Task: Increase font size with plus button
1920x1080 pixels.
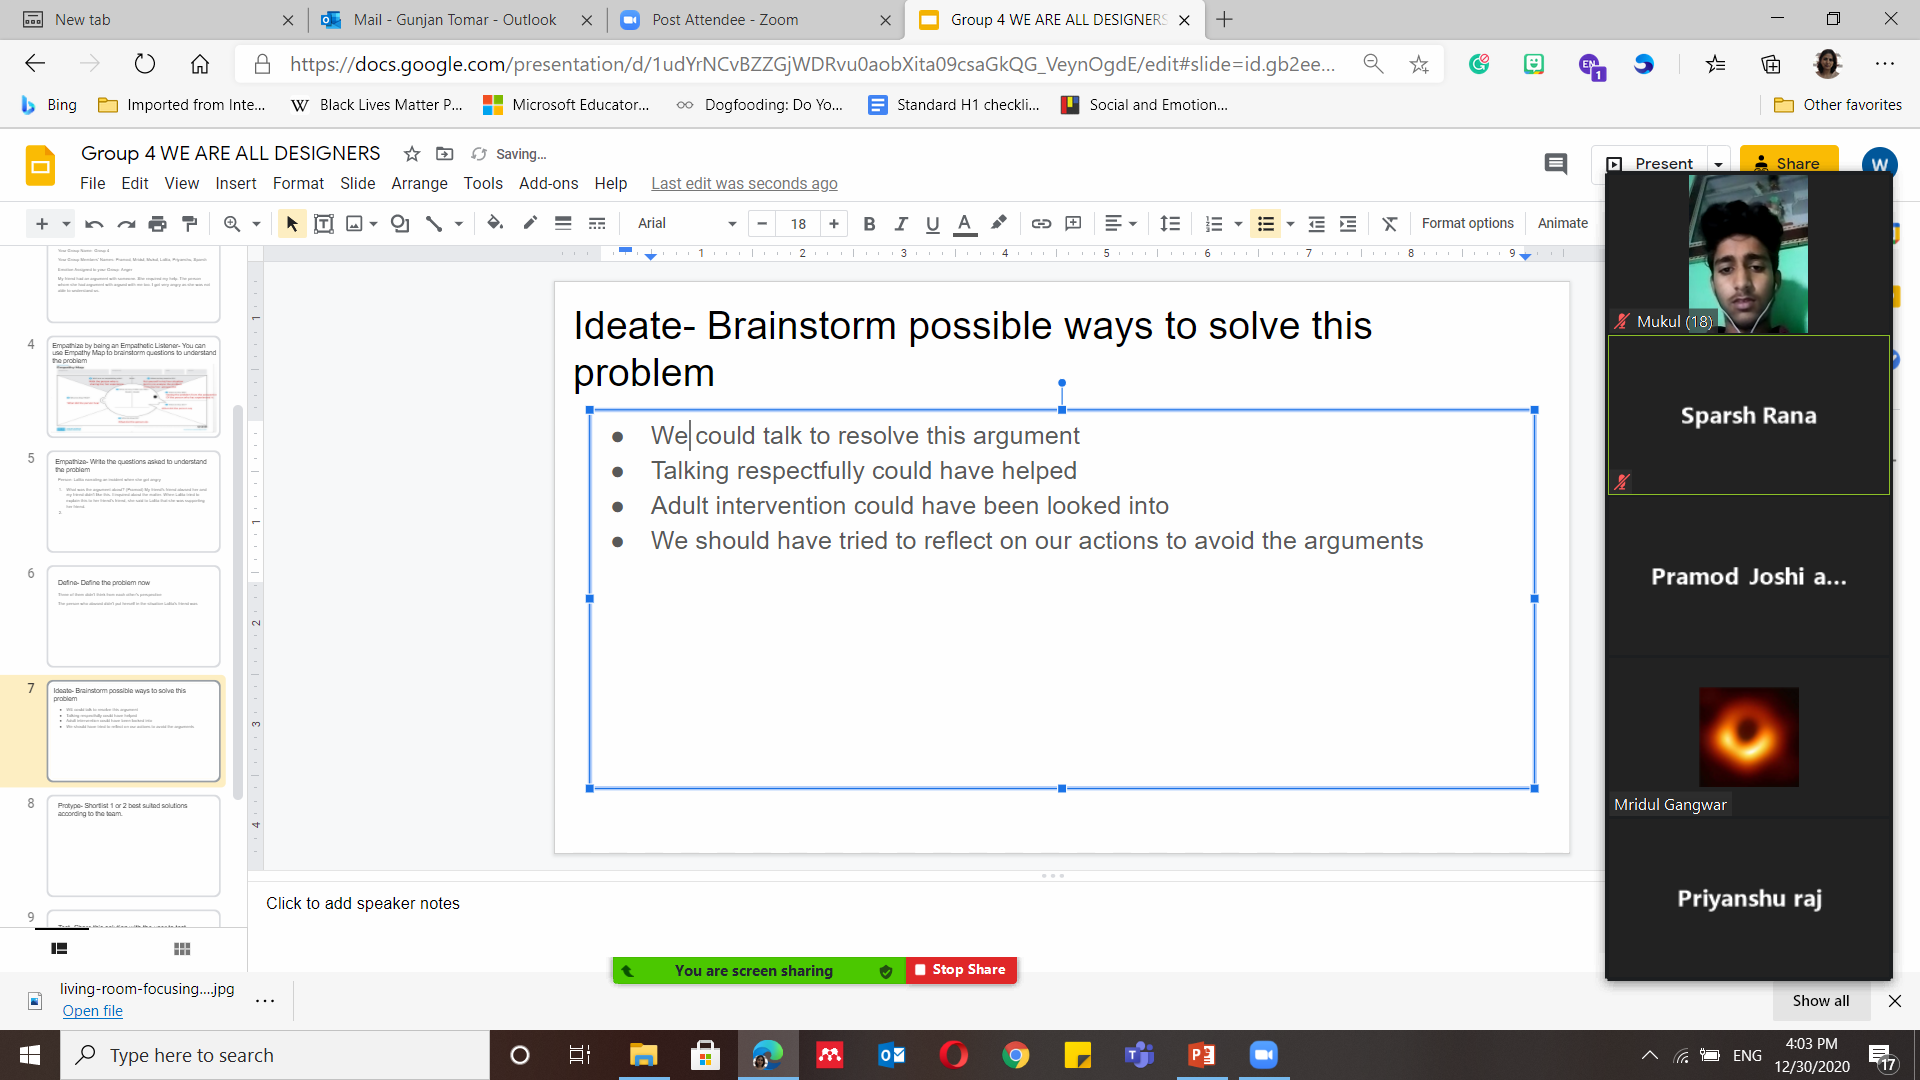Action: pos(834,224)
